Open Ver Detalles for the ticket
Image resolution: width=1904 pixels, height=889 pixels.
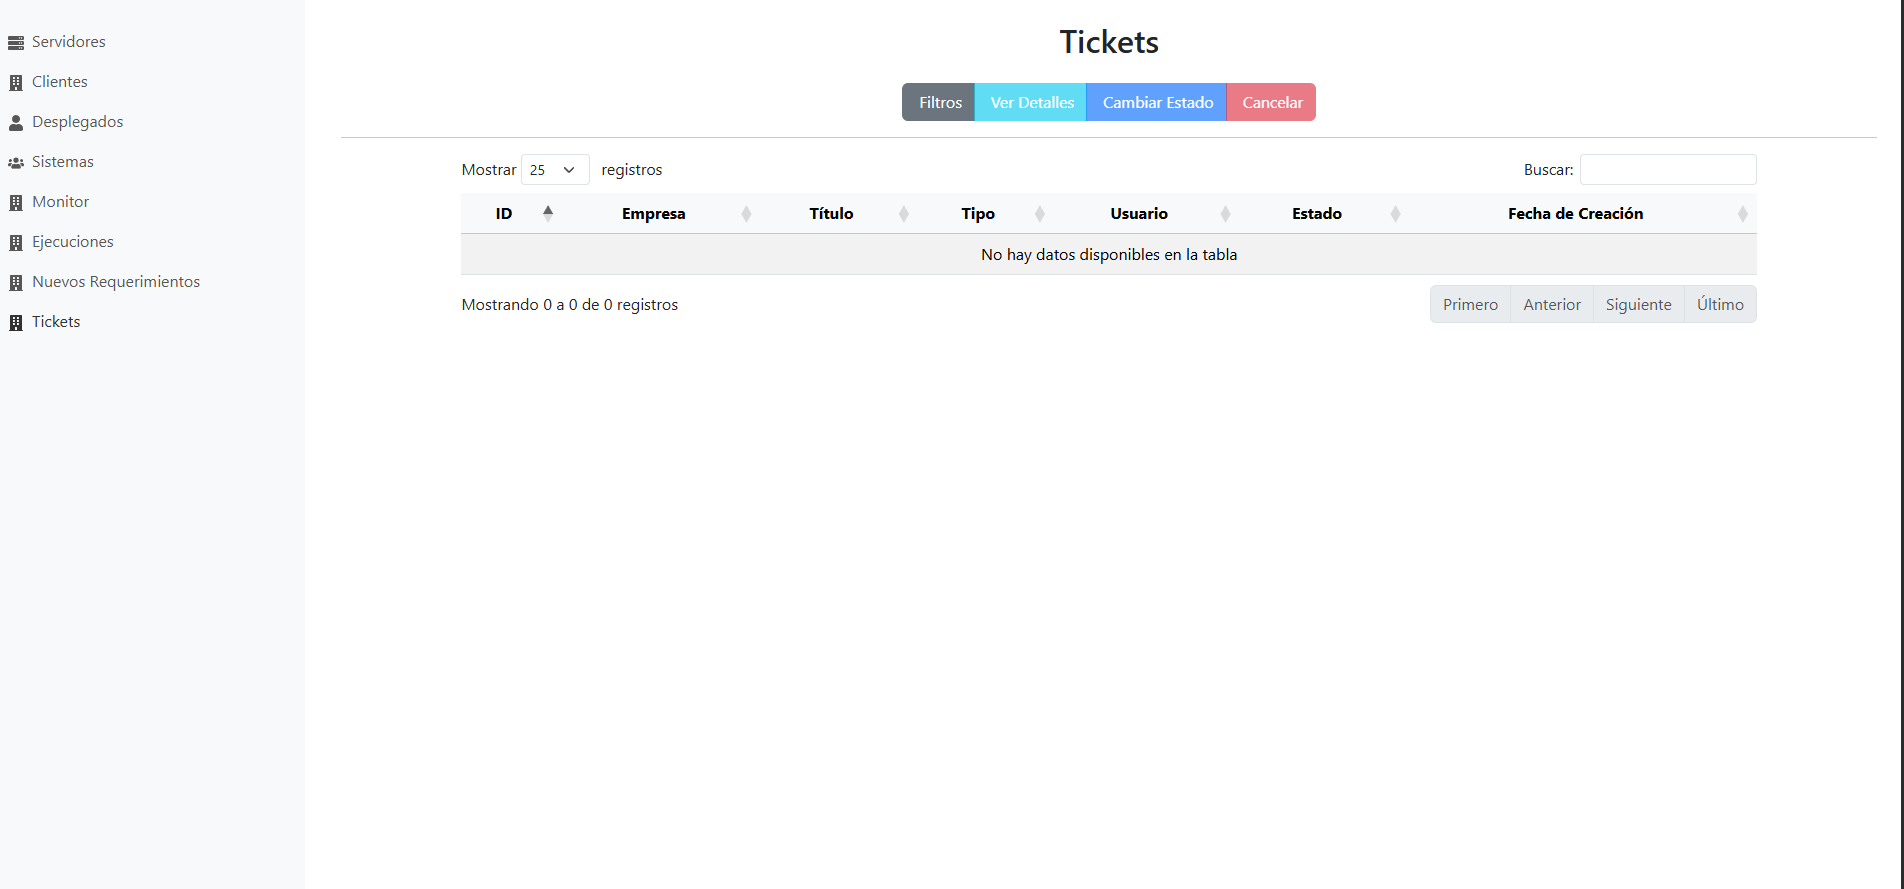point(1031,103)
